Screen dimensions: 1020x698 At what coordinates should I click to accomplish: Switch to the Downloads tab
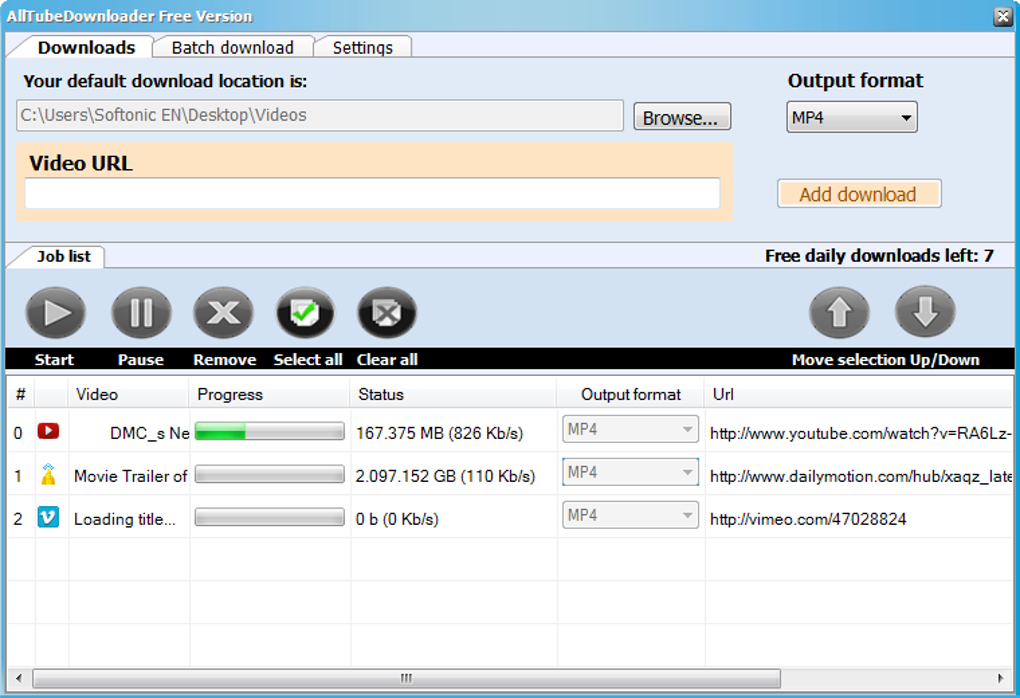(x=87, y=47)
